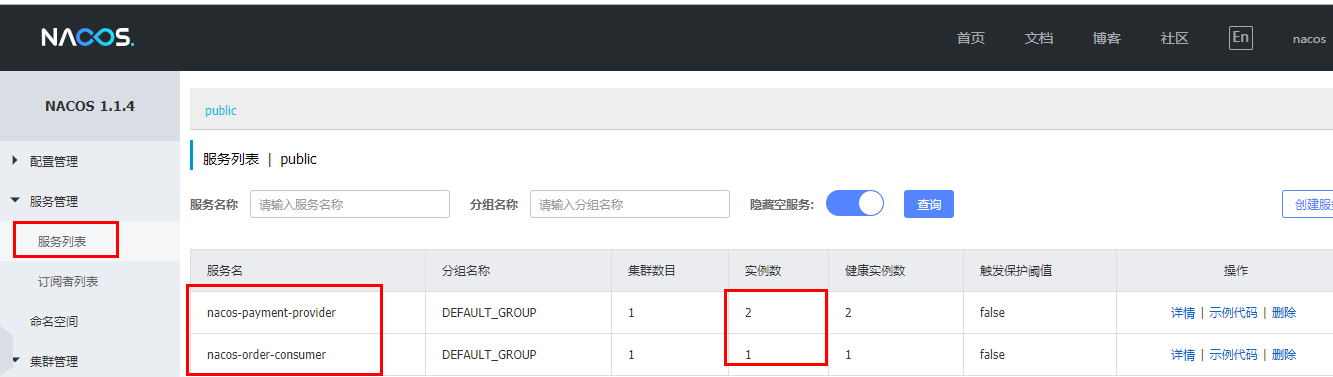Click instance count 1 for nacos-order-consumer
The height and width of the screenshot is (377, 1333).
[x=748, y=355]
